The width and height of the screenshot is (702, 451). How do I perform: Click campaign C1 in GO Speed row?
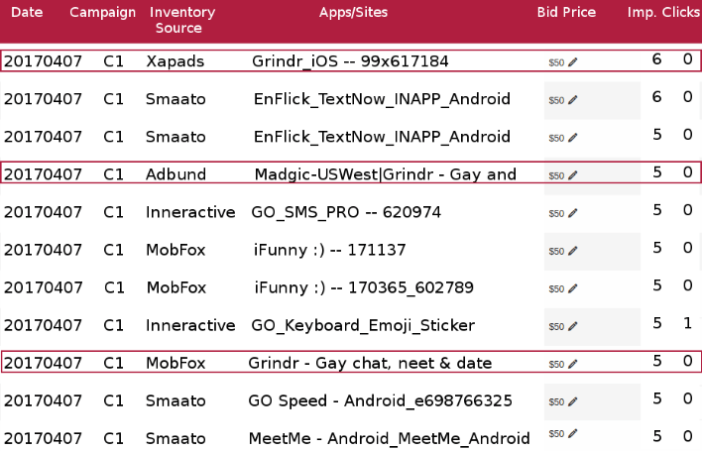click(113, 400)
